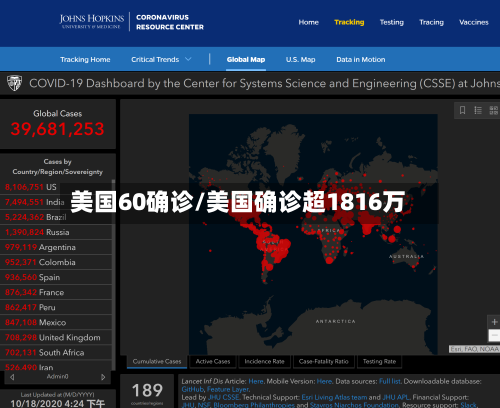
Task: Open the GitHub database link
Action: [192, 389]
